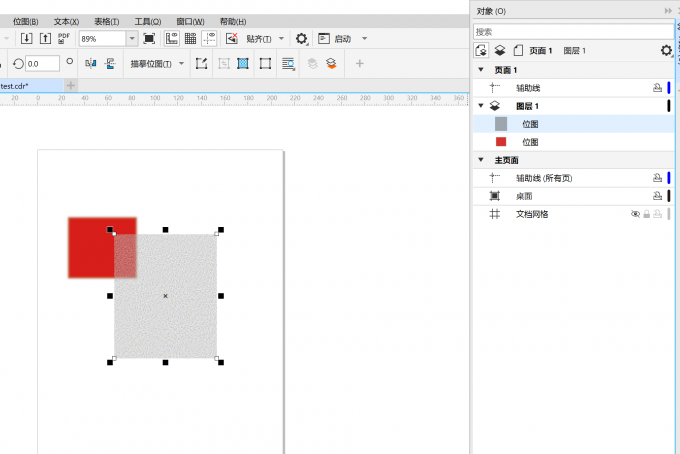Click the wrap text icon

click(288, 64)
